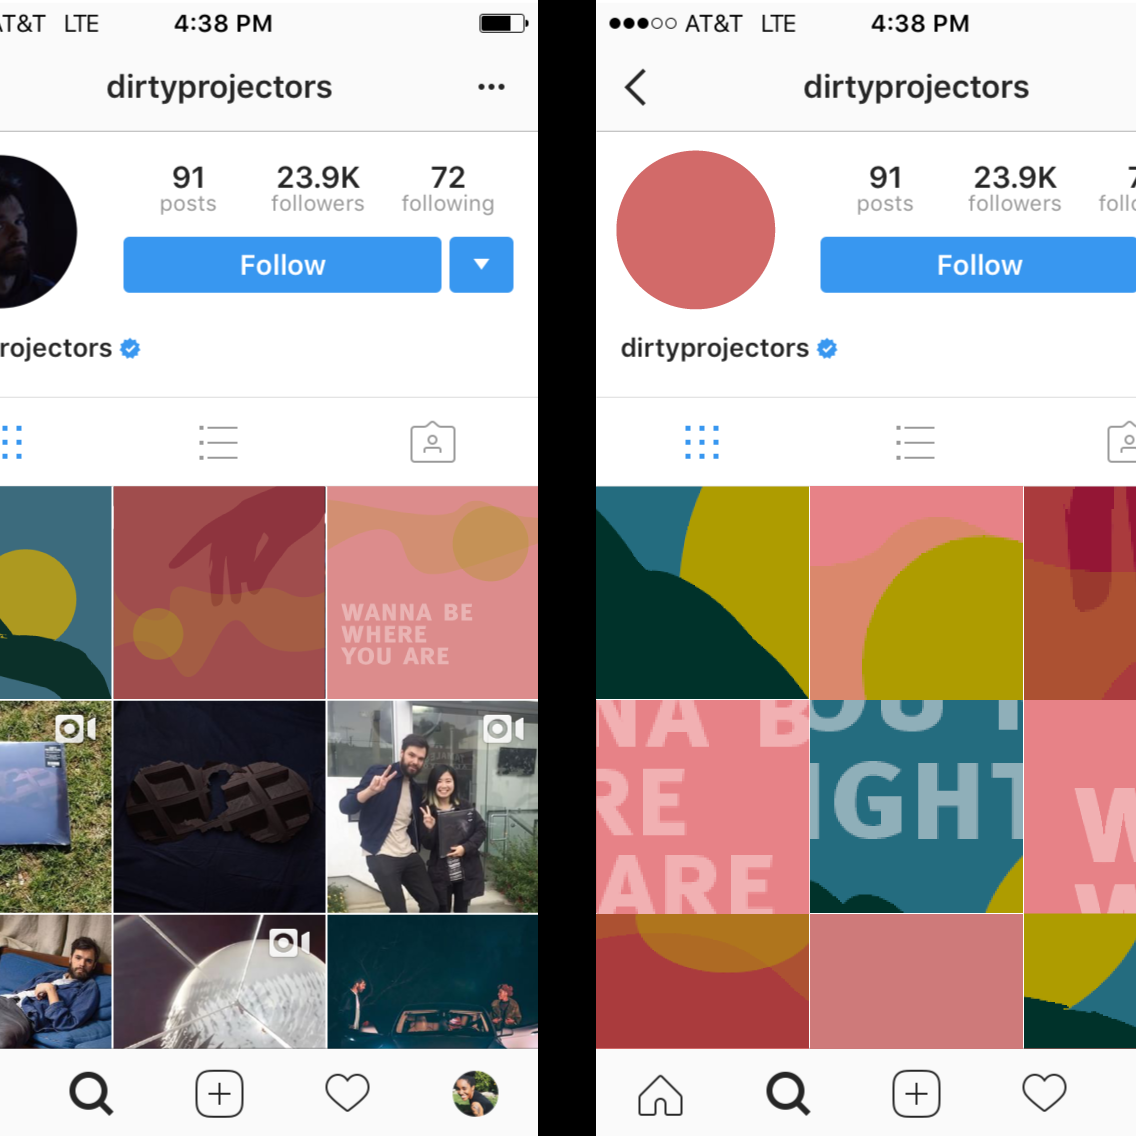Switch to list view on right profile
The image size is (1136, 1136).
915,443
